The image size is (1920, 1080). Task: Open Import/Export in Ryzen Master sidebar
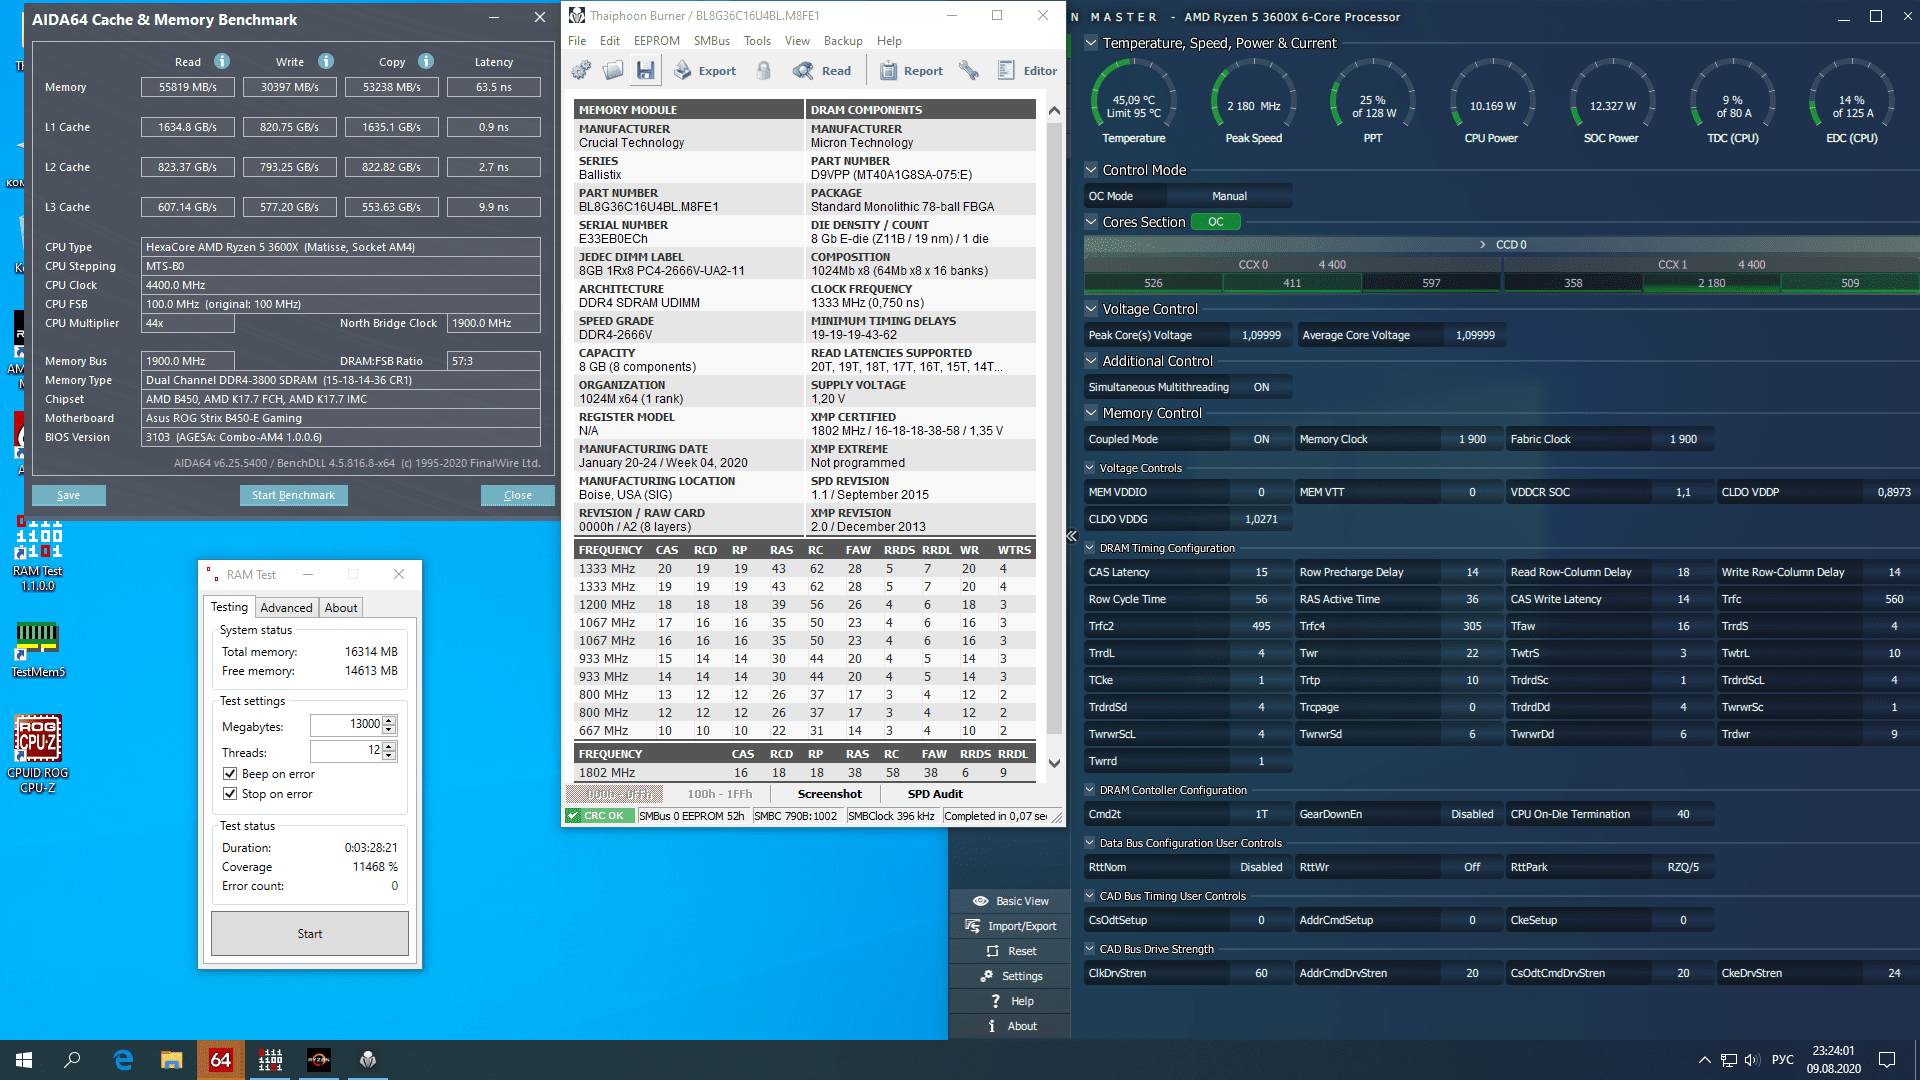1010,926
